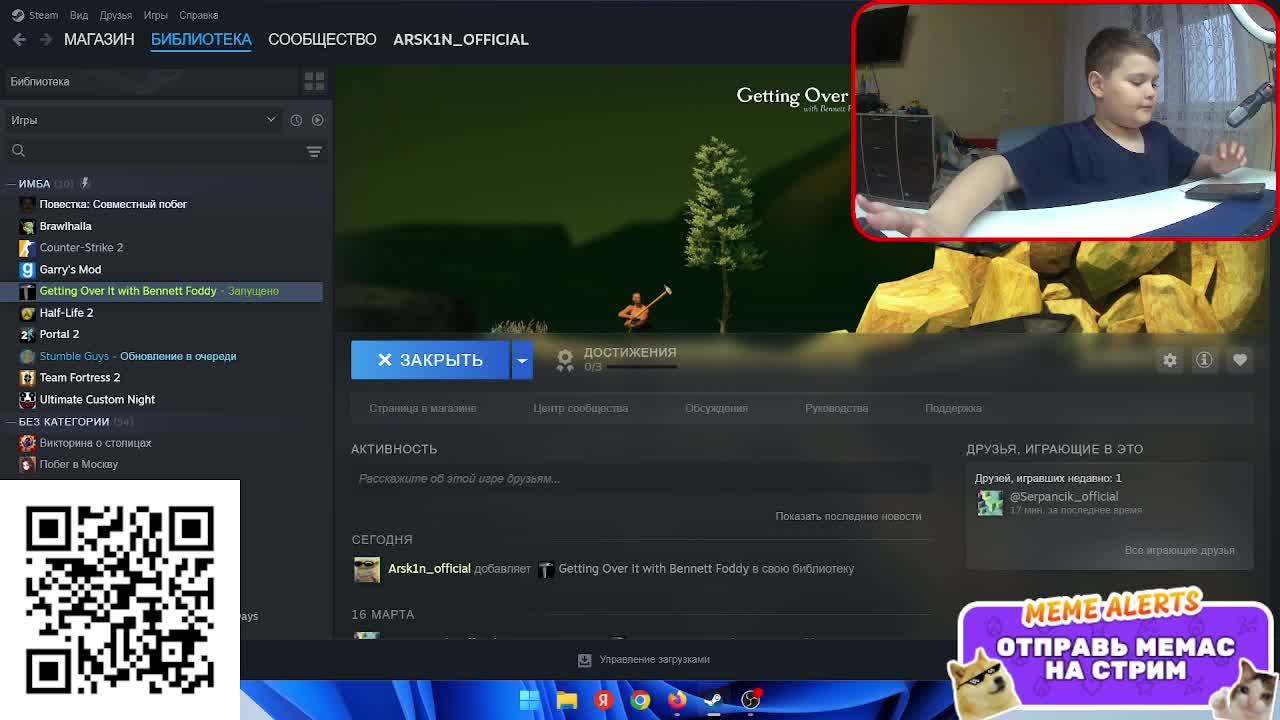This screenshot has height=720, width=1280.
Task: Open the Справка menu
Action: pos(198,15)
